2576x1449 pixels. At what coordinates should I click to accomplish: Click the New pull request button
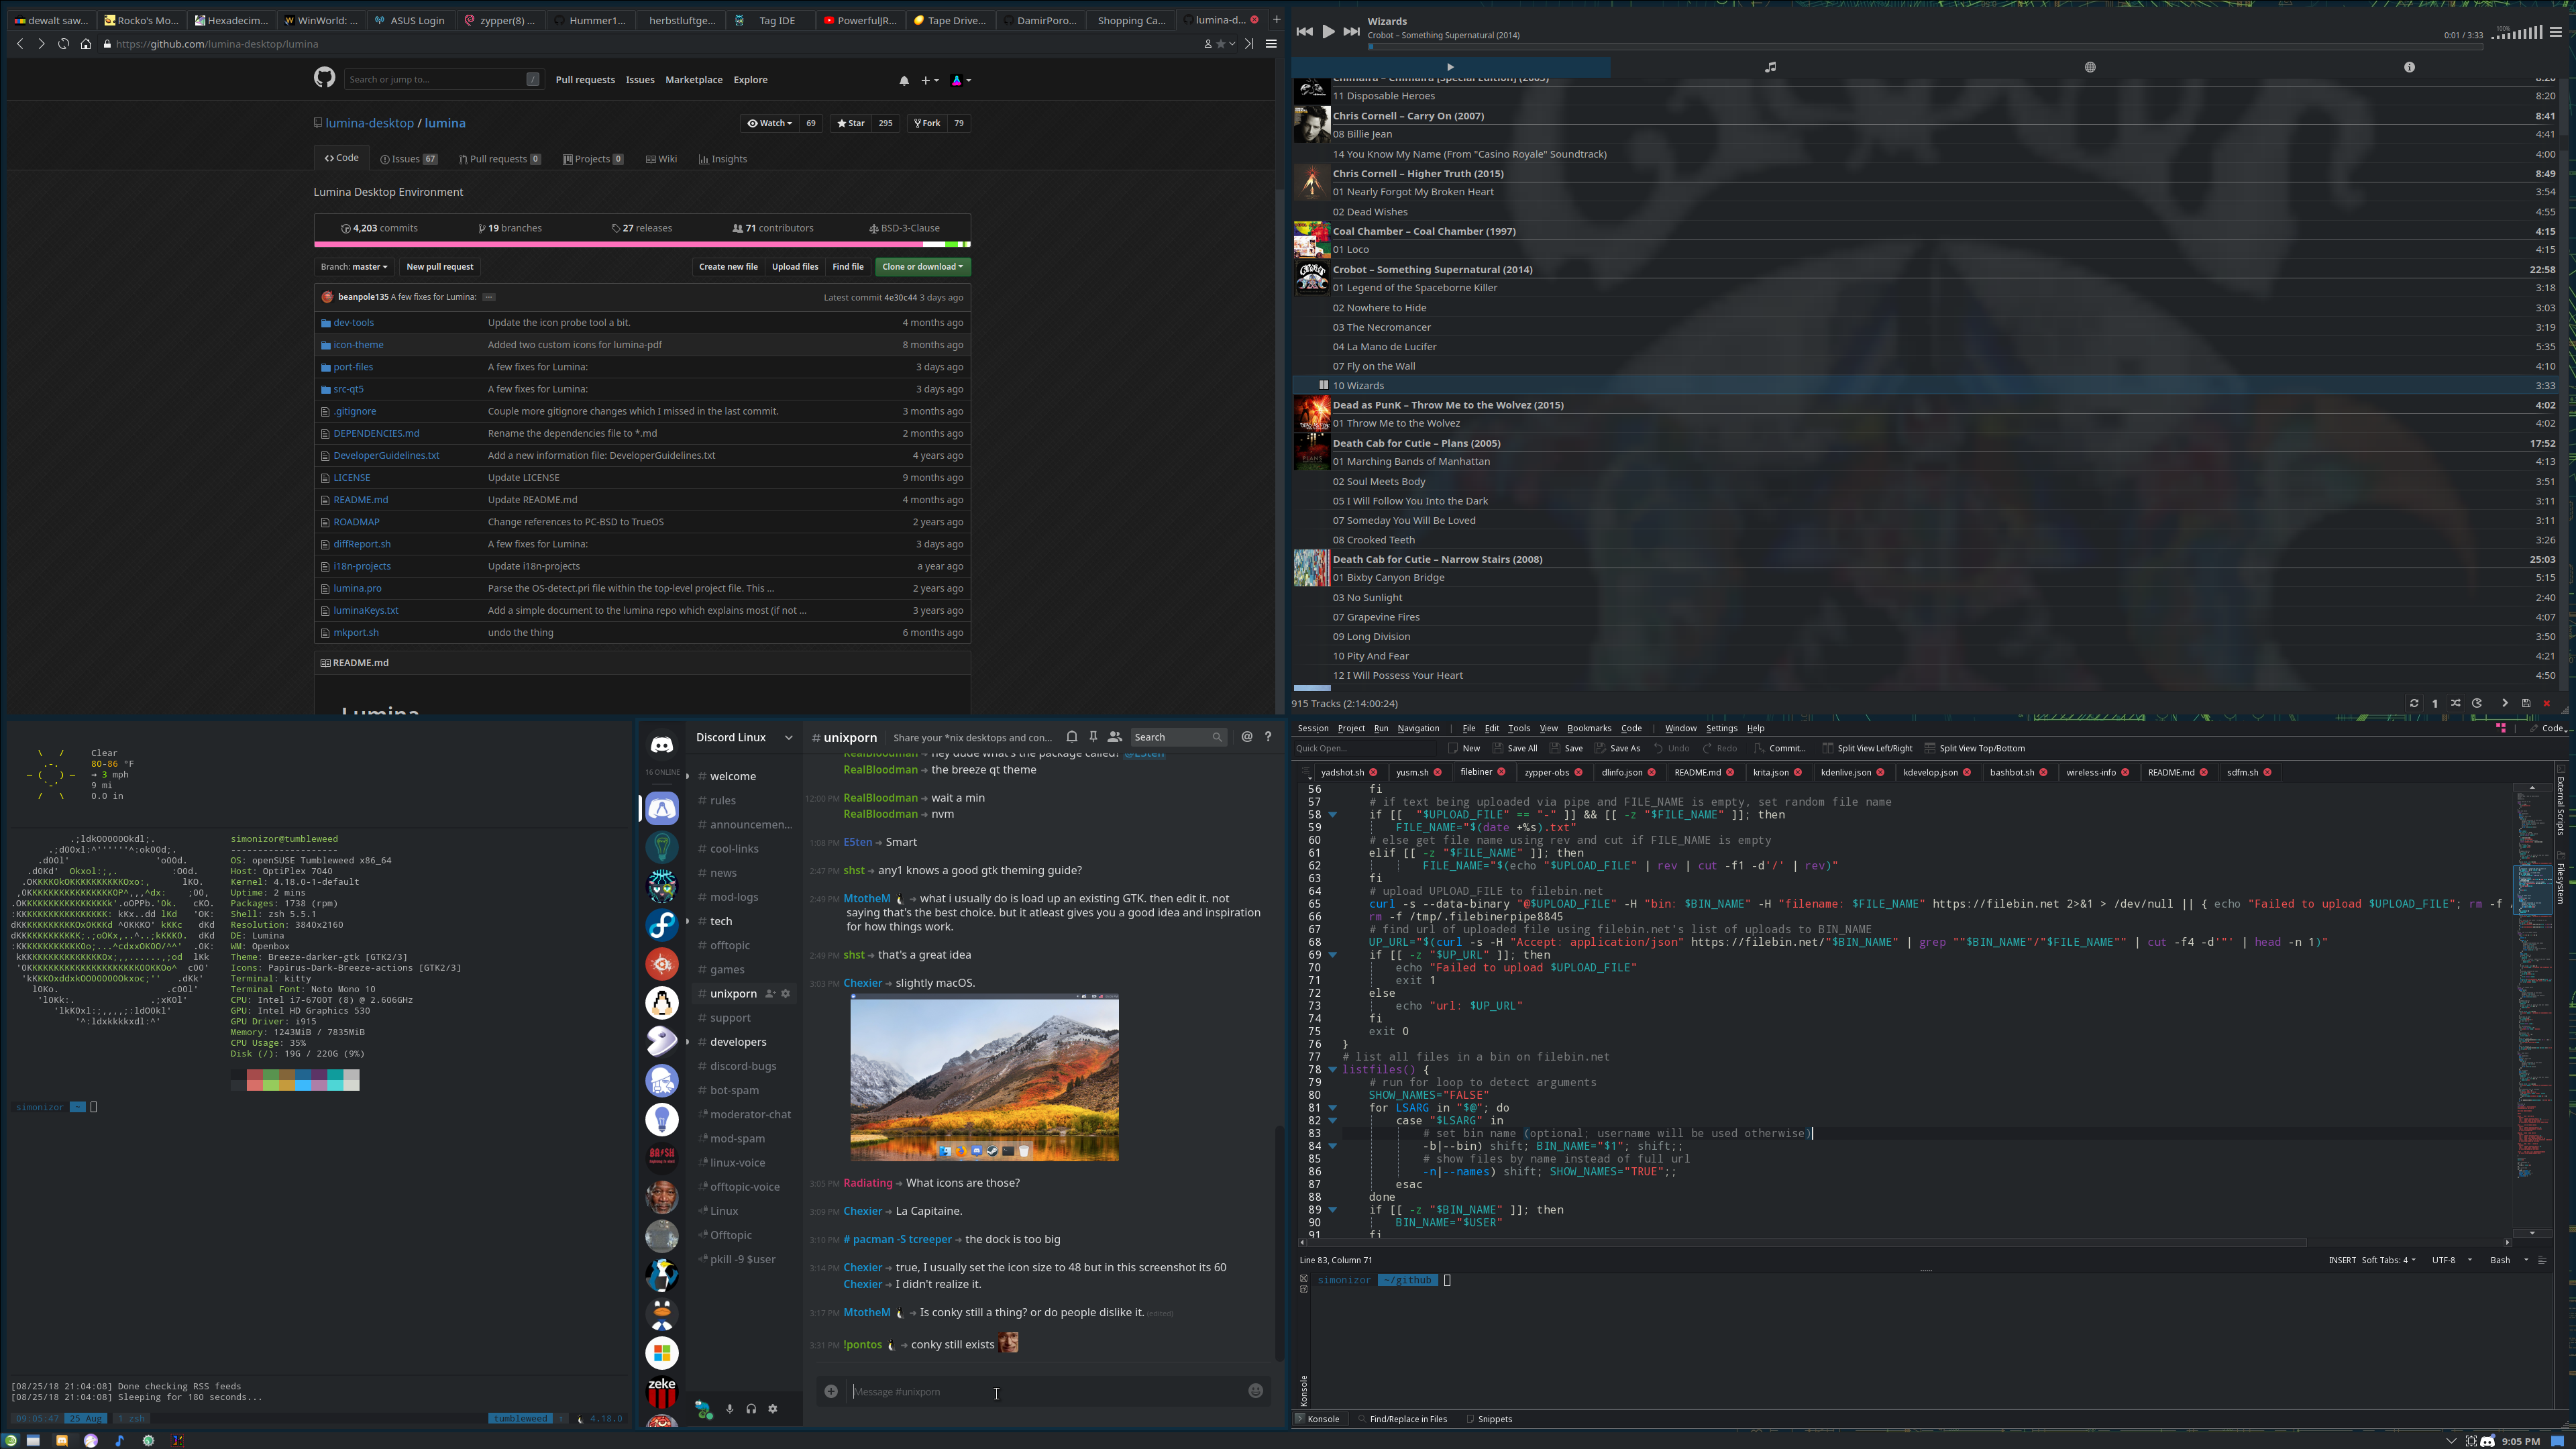(x=440, y=267)
